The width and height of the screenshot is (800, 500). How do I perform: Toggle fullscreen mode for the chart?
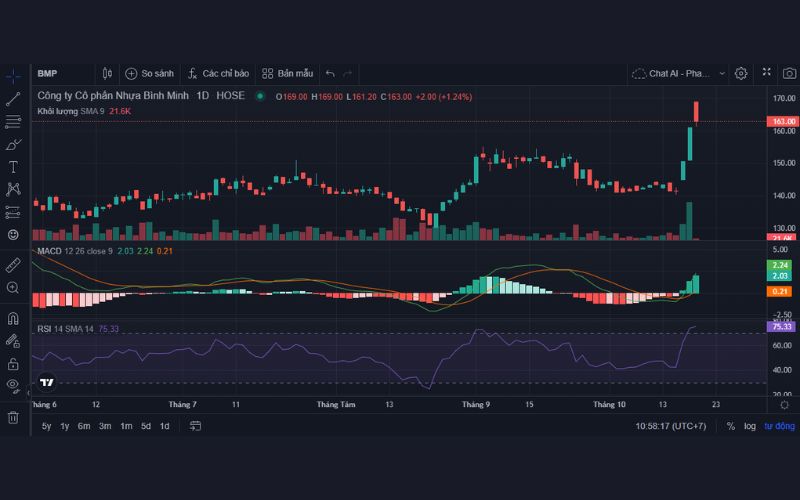click(766, 73)
